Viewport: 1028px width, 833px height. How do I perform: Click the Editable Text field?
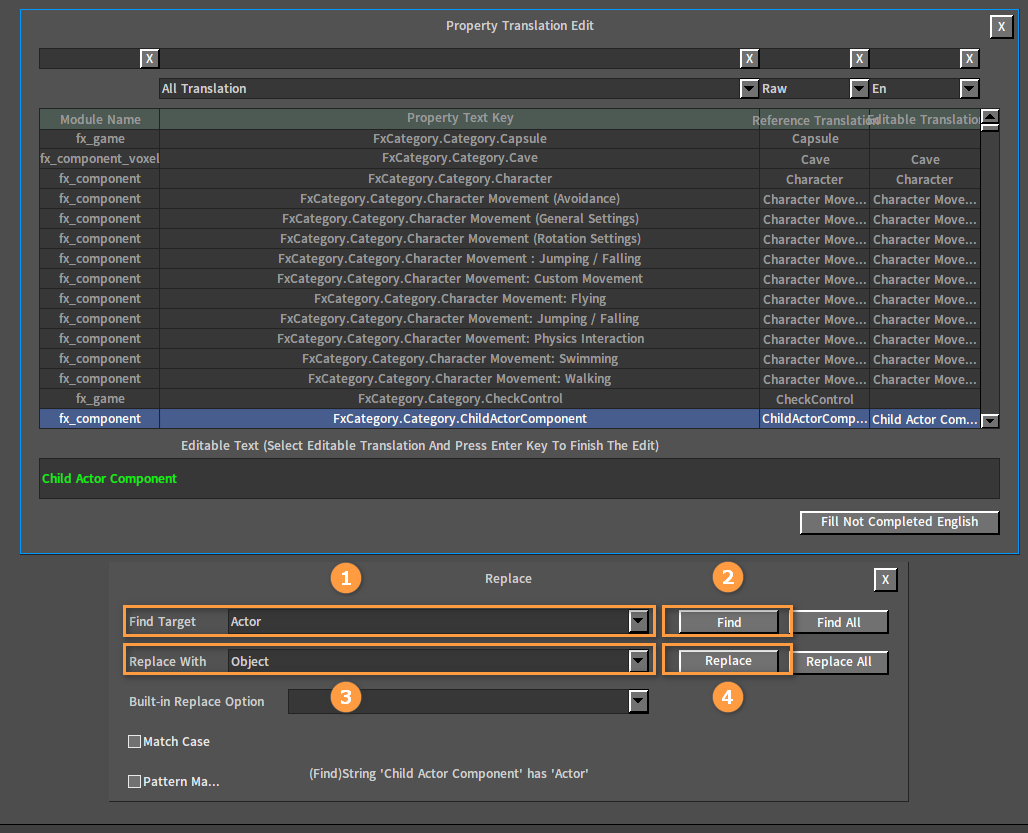pyautogui.click(x=519, y=478)
